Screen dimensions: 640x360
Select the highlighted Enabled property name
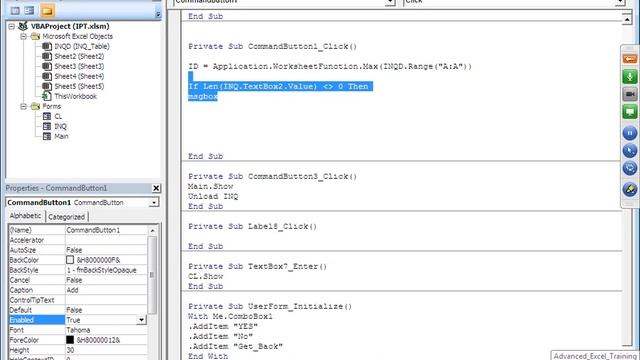36,320
